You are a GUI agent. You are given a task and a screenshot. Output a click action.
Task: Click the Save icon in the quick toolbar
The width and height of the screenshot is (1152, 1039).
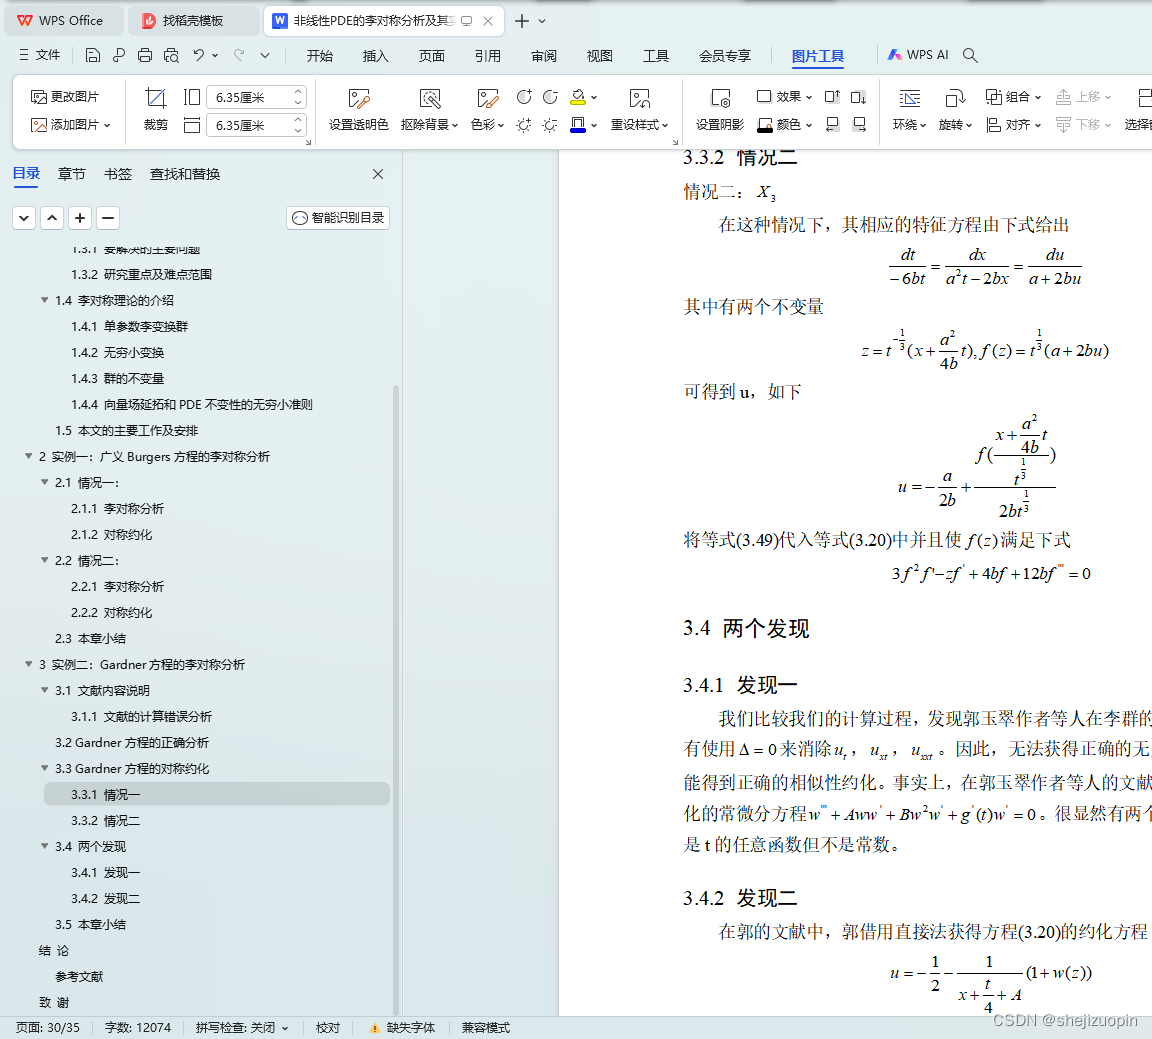[x=93, y=55]
